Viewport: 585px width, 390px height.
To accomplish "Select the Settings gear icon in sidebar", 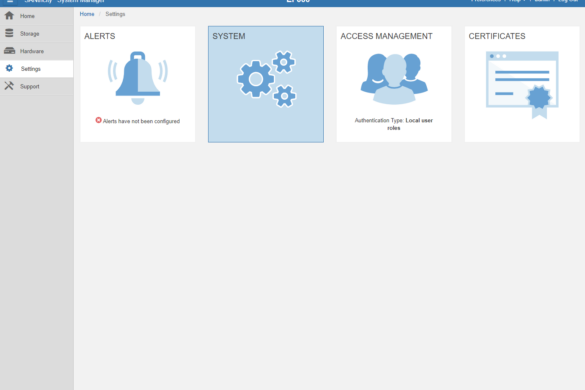I will coord(9,68).
